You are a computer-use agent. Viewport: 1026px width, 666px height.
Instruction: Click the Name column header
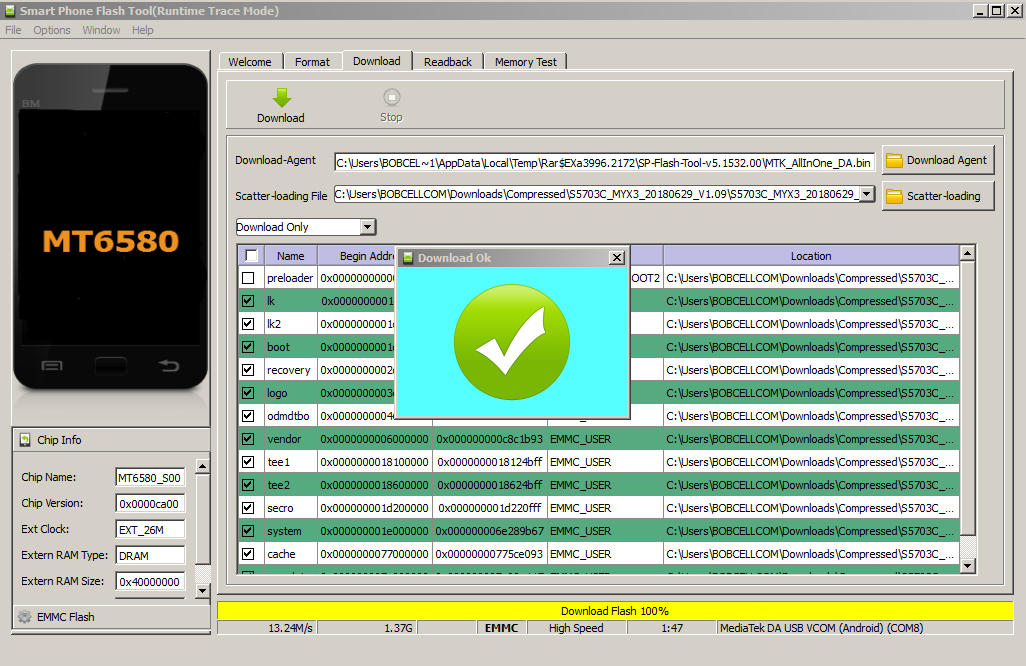pos(291,256)
